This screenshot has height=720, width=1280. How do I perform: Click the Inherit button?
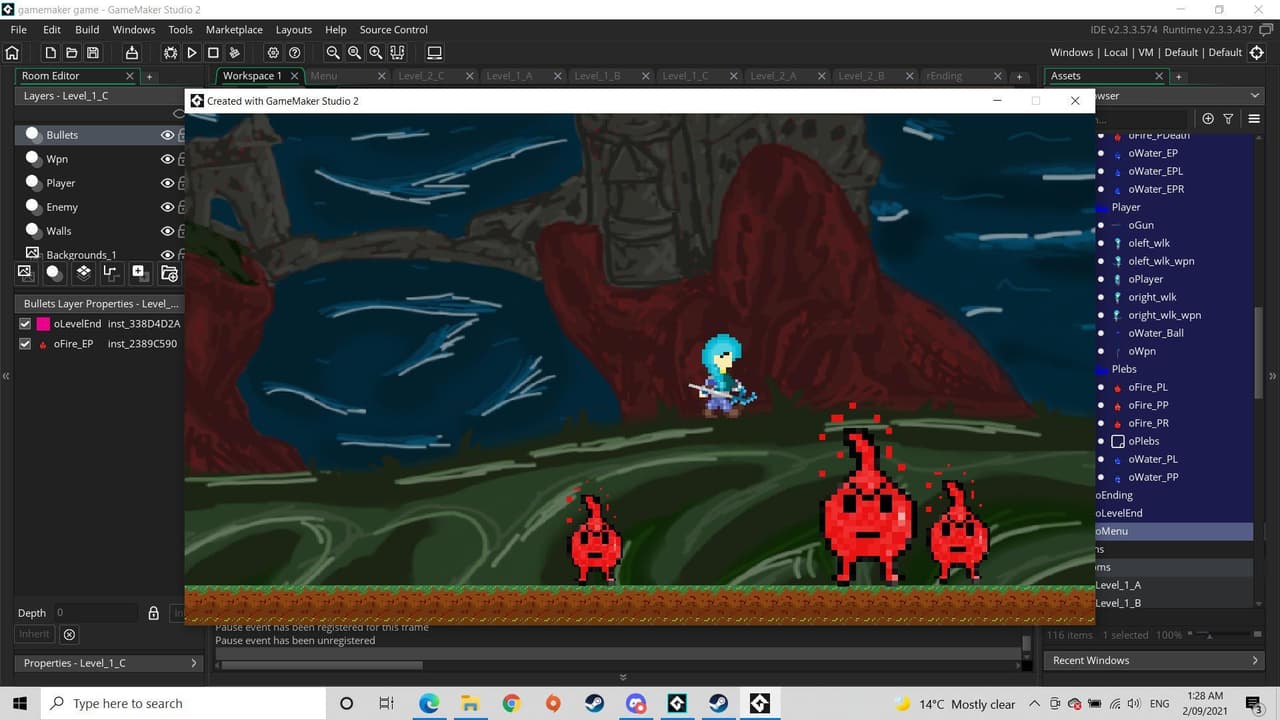click(34, 634)
